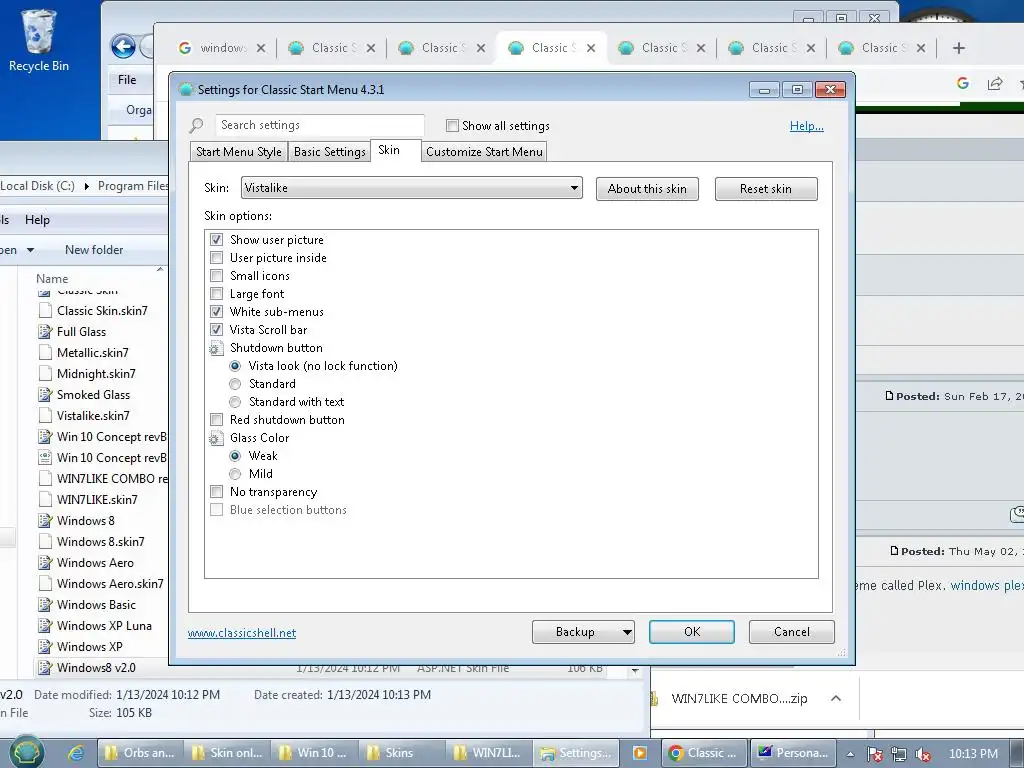Click the magnifier icon beside Search settings
Screen dimensions: 1024x768
coord(196,125)
